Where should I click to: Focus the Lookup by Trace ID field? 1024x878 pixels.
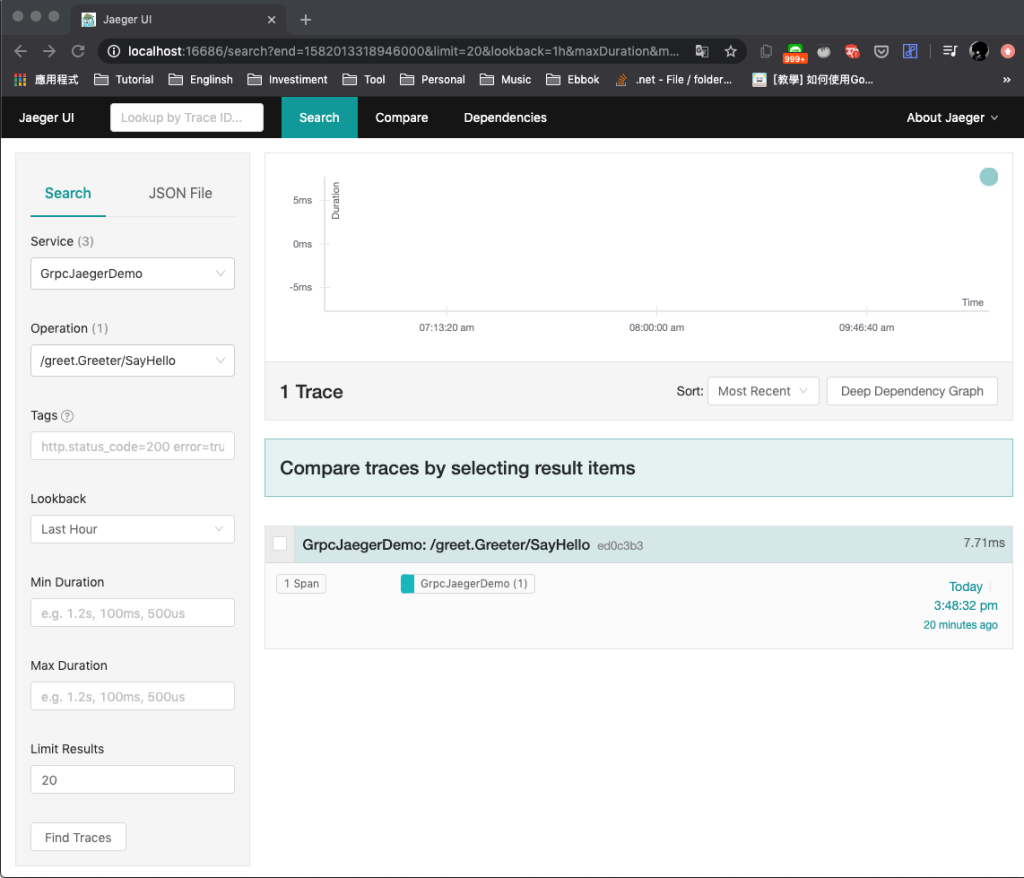coord(187,118)
